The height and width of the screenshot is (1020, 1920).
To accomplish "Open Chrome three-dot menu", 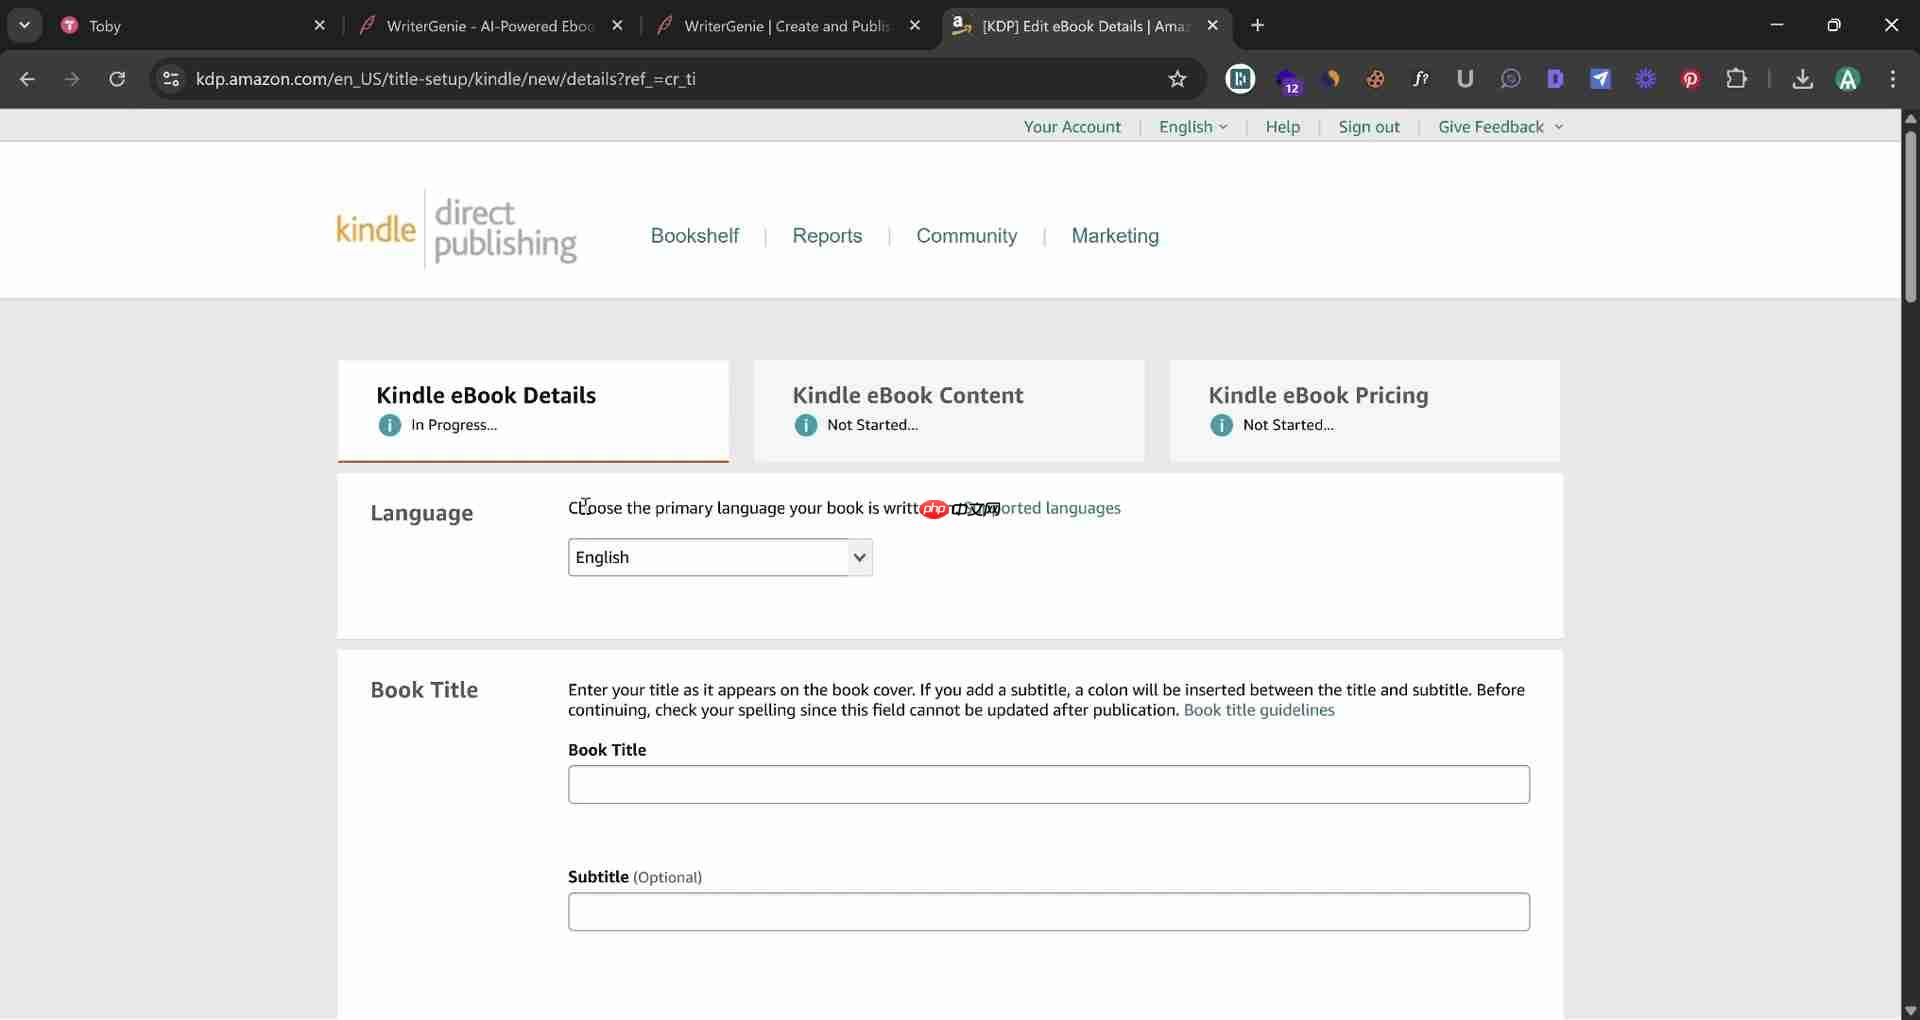I will pyautogui.click(x=1892, y=79).
